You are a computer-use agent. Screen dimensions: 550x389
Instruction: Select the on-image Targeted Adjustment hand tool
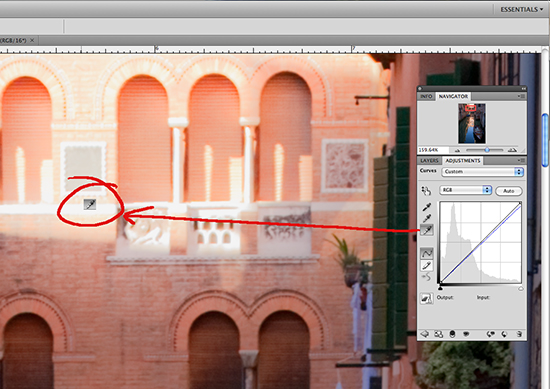tap(426, 191)
